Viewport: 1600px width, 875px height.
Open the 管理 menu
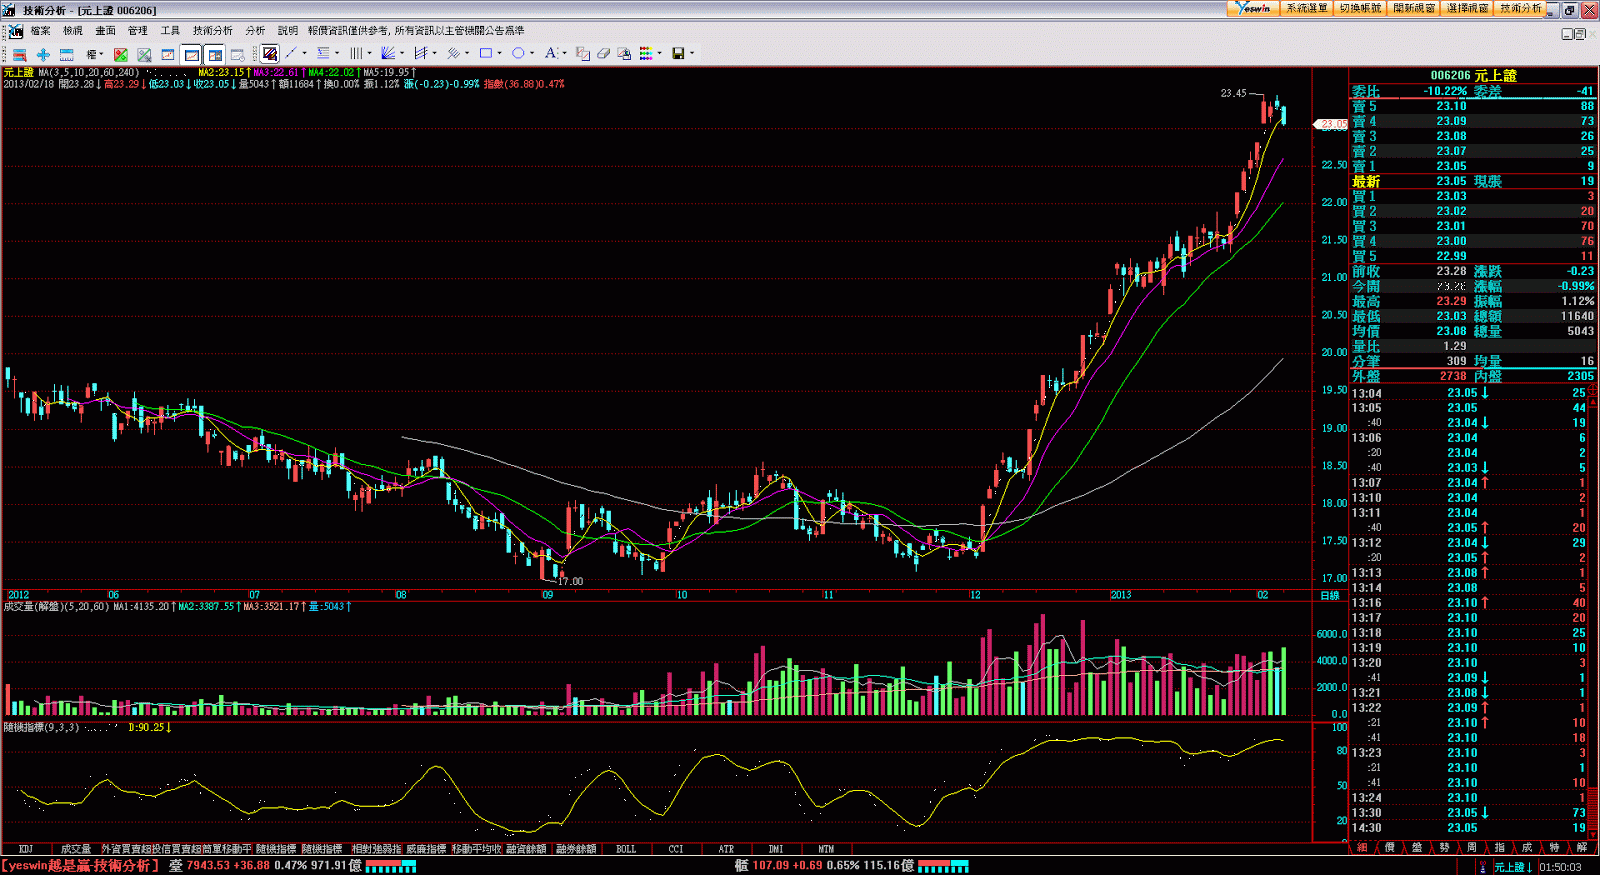click(138, 31)
